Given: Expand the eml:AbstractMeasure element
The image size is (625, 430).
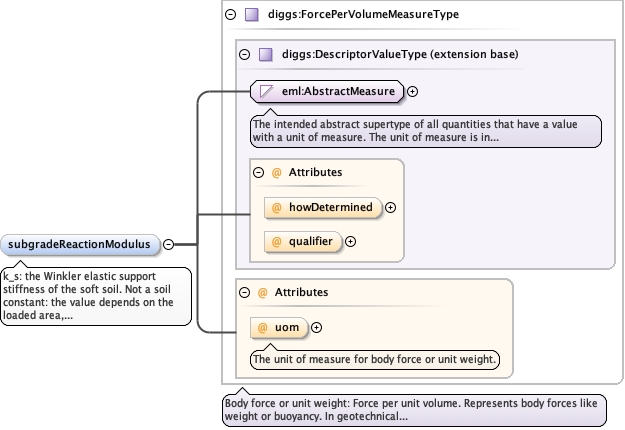Looking at the screenshot, I should [x=413, y=91].
